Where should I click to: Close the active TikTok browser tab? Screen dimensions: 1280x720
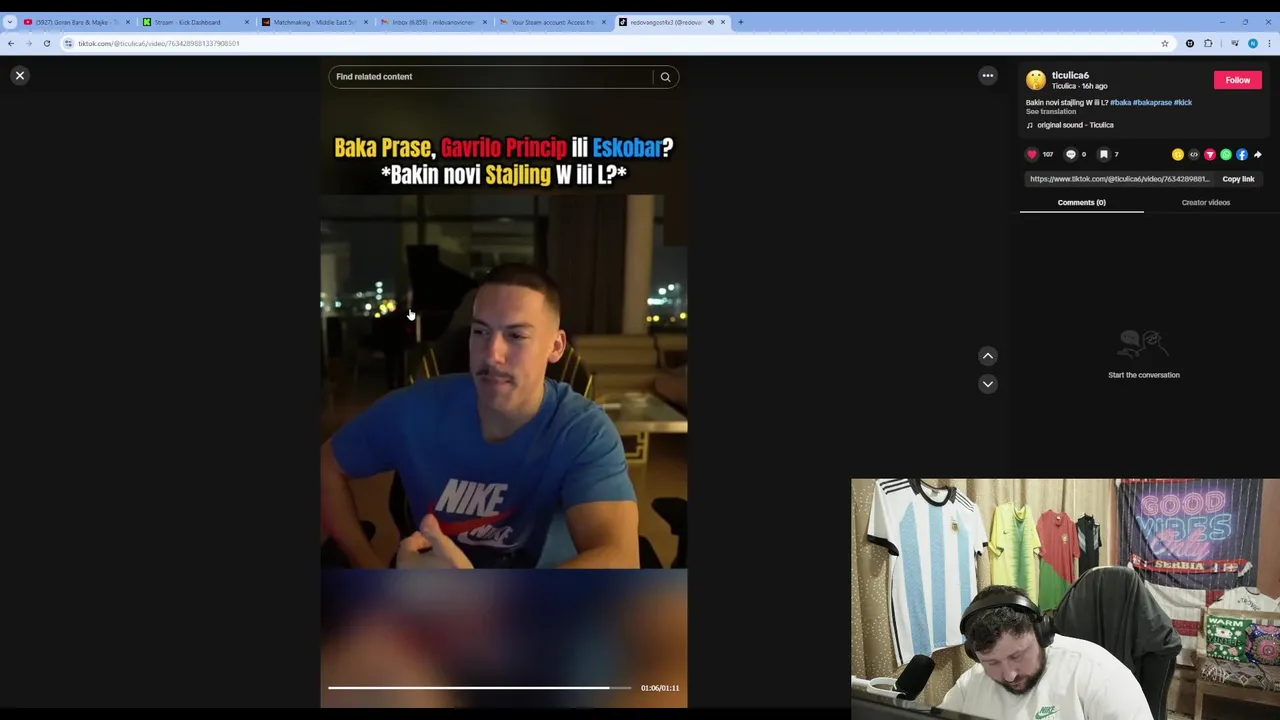pos(722,22)
